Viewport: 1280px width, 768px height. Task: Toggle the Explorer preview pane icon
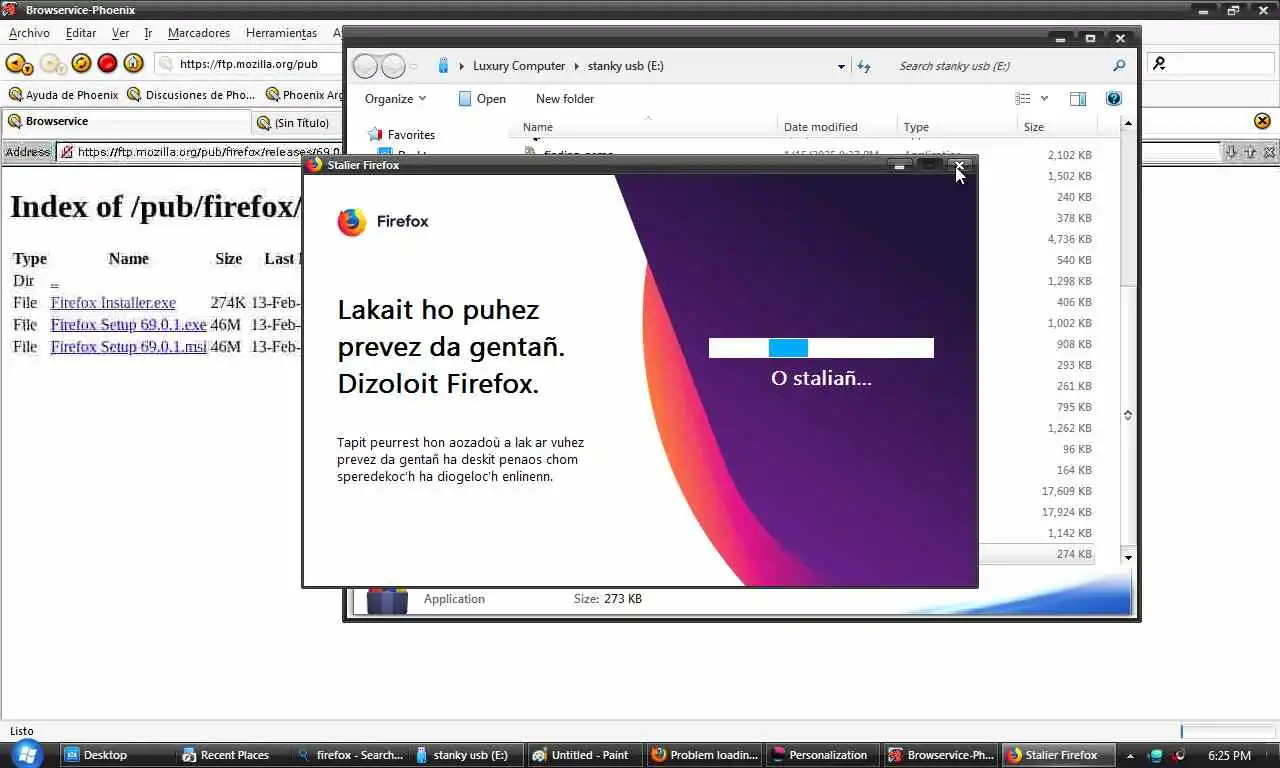[x=1077, y=98]
